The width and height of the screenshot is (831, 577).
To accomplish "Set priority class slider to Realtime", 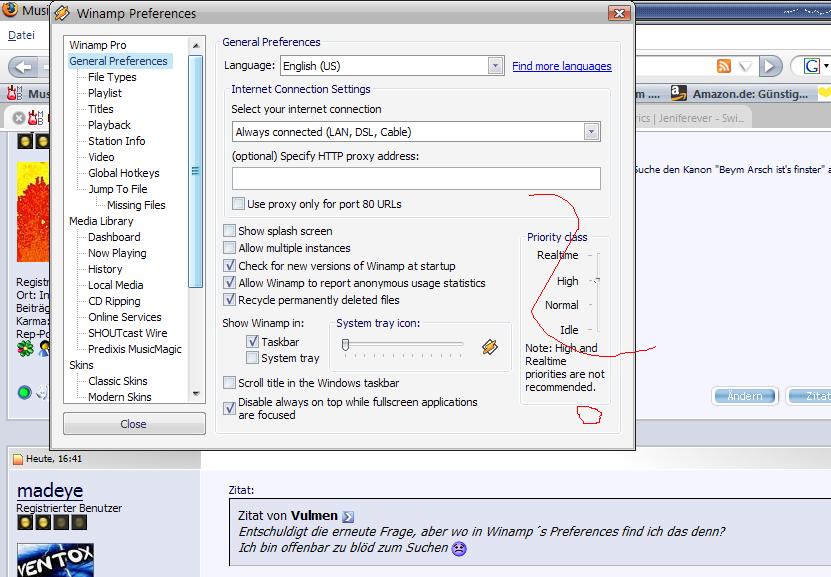I will click(x=597, y=255).
